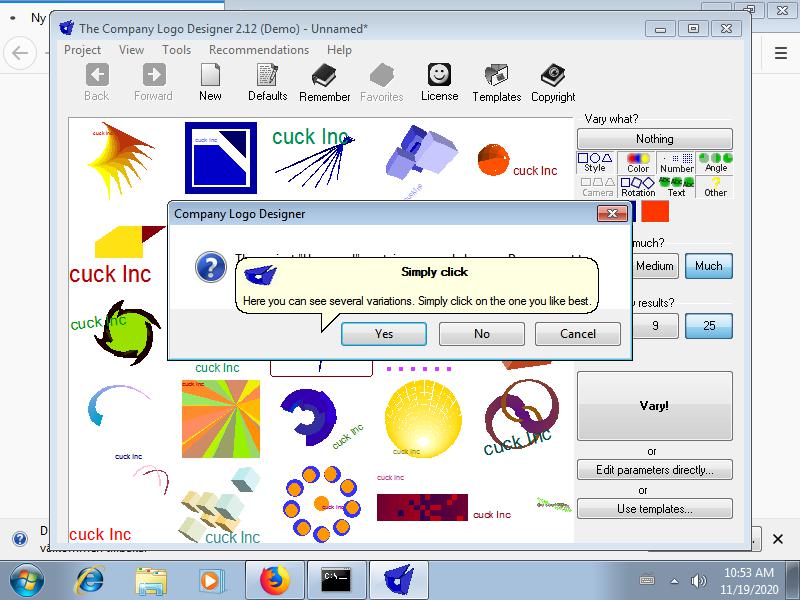The image size is (800, 600).
Task: Close the Company Logo Designer dialog
Action: (612, 213)
